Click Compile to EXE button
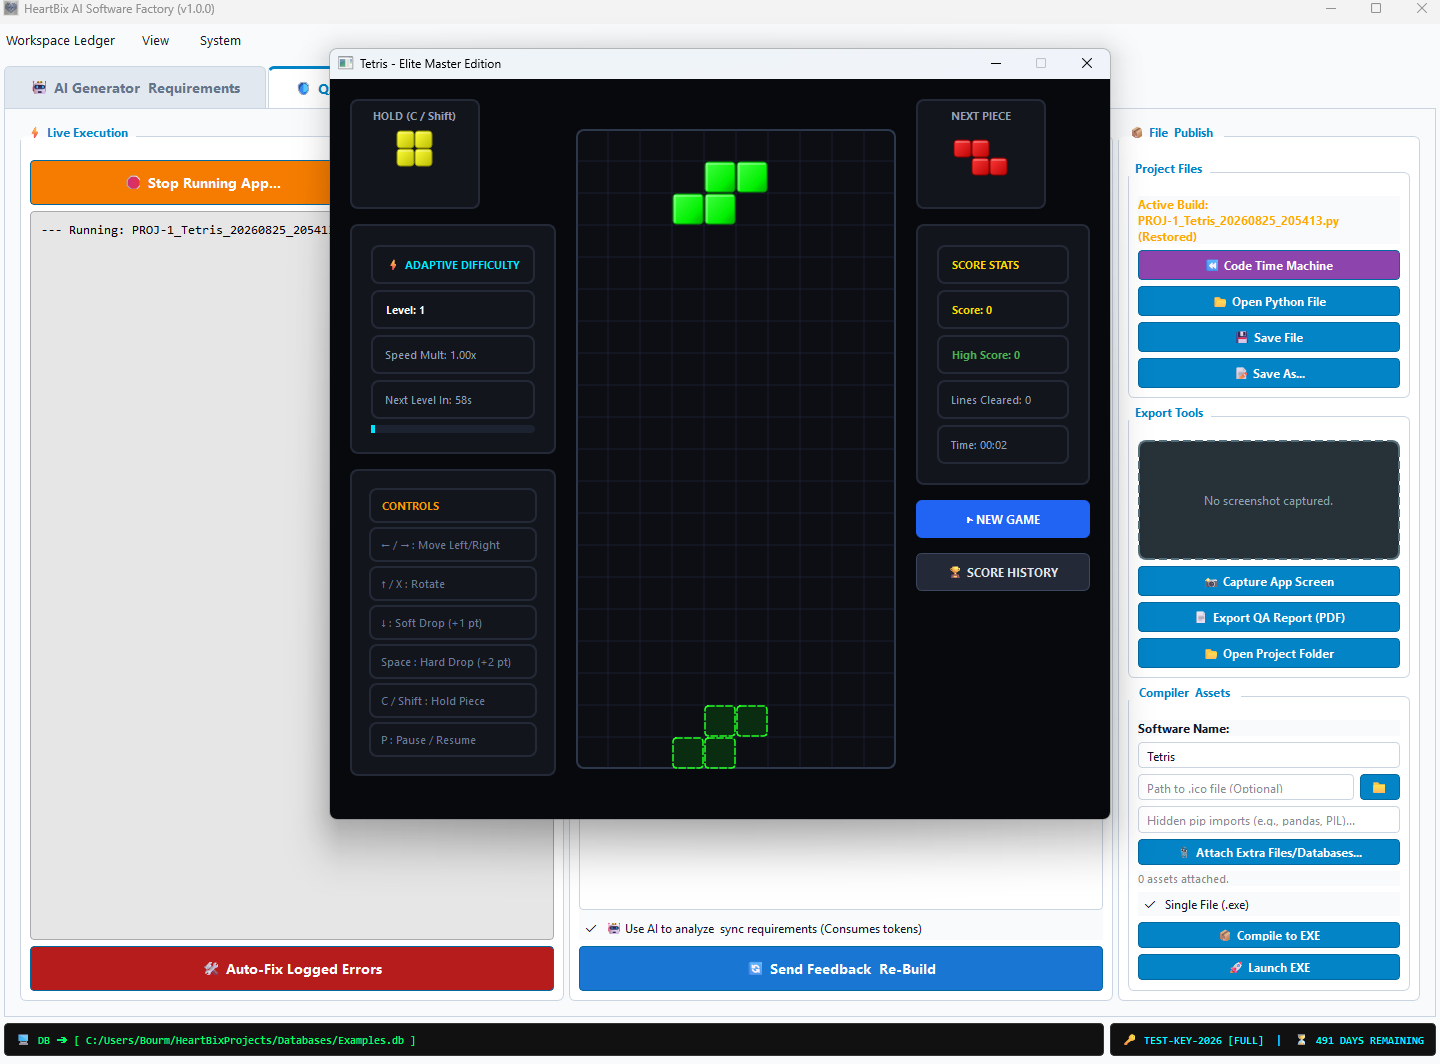This screenshot has width=1440, height=1064. (x=1269, y=936)
